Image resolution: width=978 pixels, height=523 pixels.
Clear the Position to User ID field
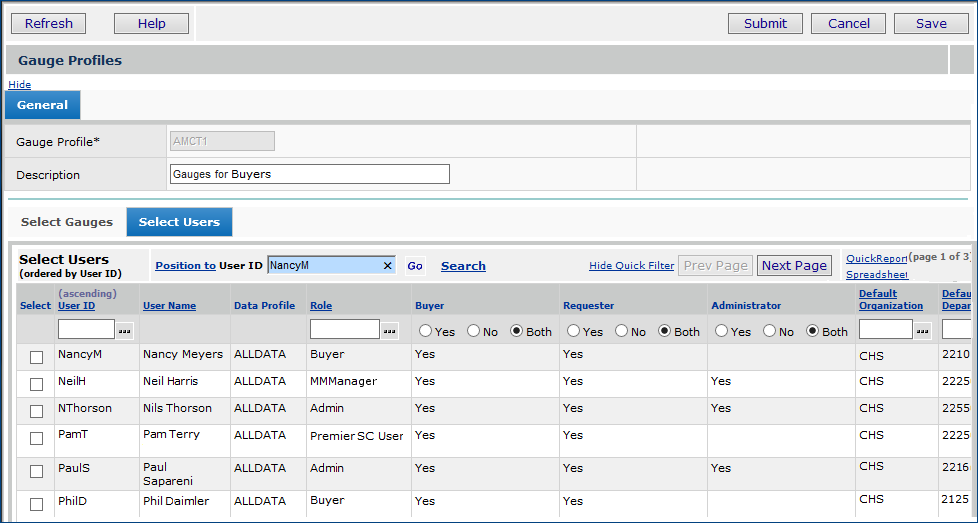(x=387, y=266)
